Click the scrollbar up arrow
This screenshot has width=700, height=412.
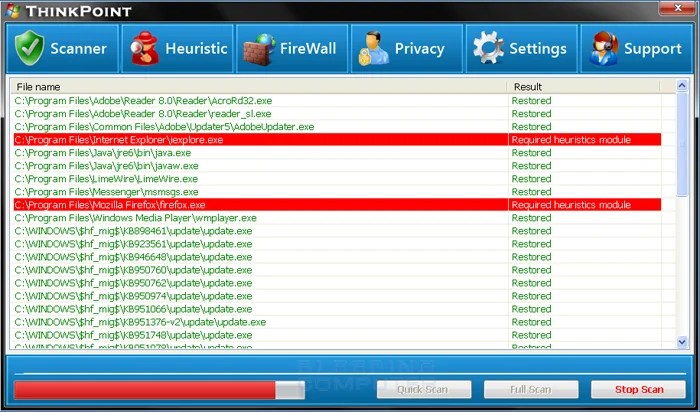(682, 85)
